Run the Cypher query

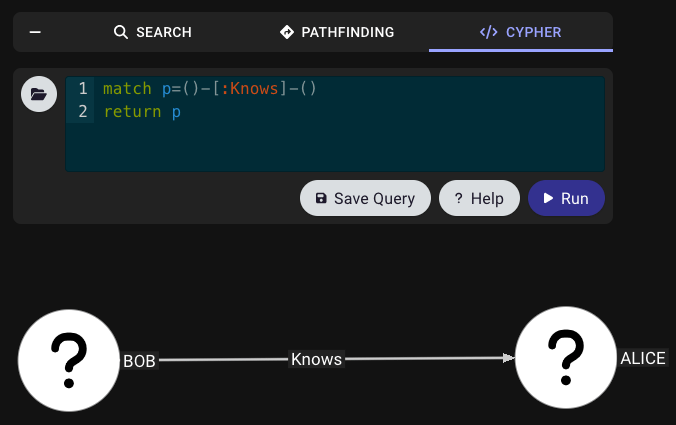click(566, 198)
